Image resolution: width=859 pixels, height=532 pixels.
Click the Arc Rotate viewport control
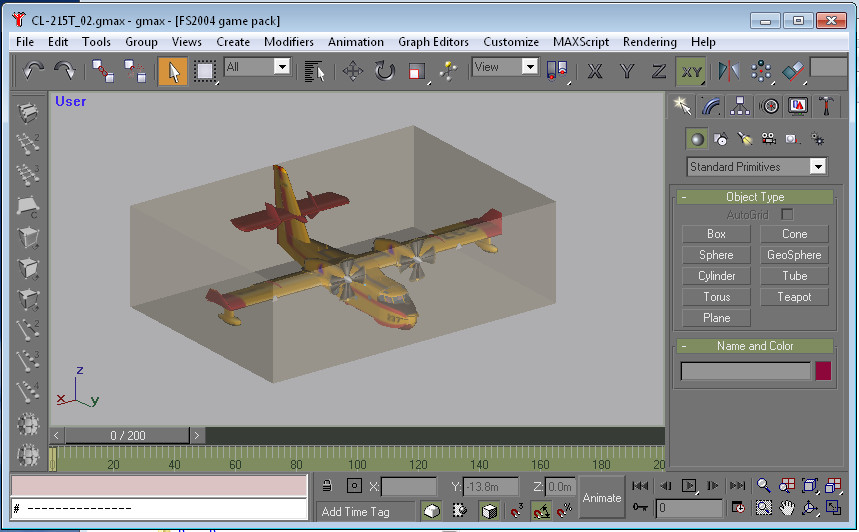click(x=810, y=508)
